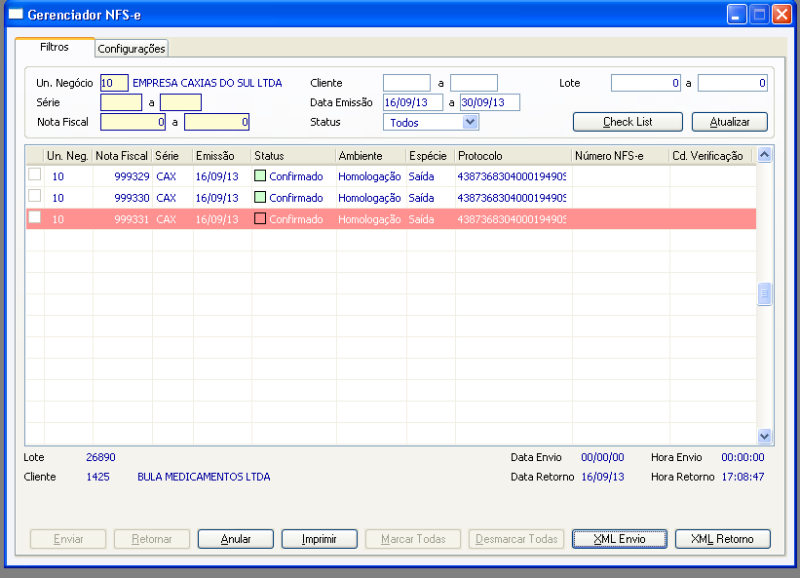The image size is (800, 578).
Task: Click the client name BULA MEDICAMENTOS LTDA
Action: [x=204, y=477]
